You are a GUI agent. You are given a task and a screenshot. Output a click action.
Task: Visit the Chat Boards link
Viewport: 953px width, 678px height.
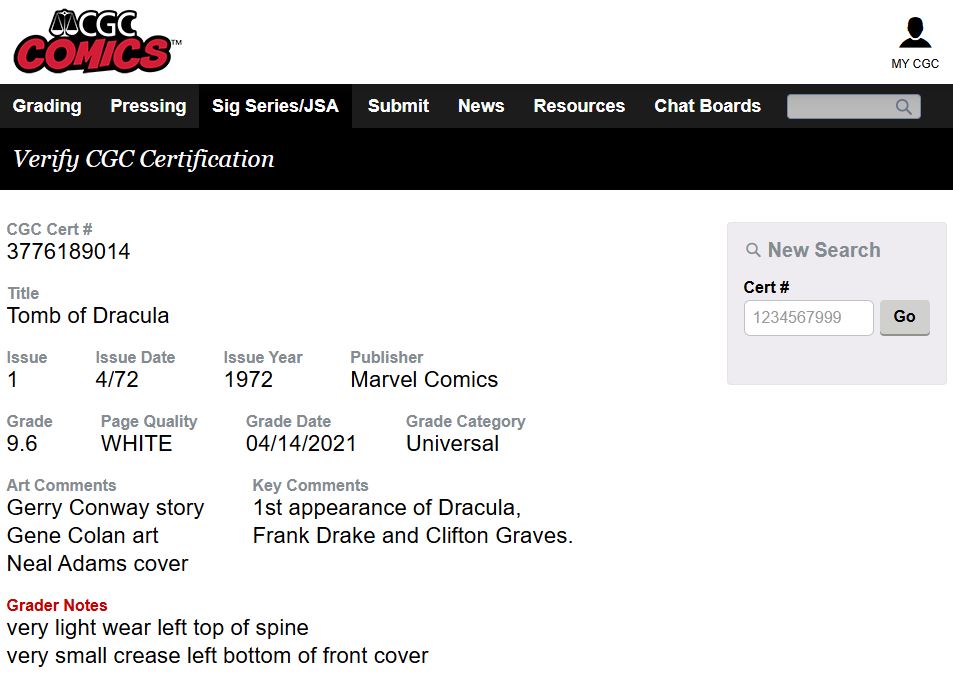(x=707, y=106)
